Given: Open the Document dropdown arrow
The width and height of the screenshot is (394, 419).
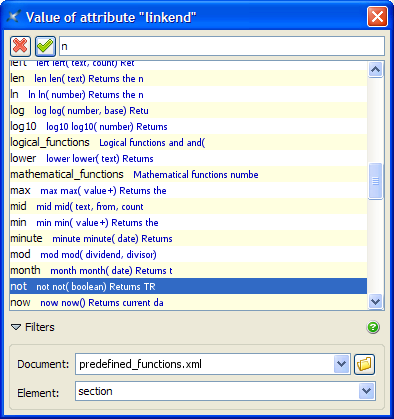Looking at the screenshot, I should coord(341,364).
